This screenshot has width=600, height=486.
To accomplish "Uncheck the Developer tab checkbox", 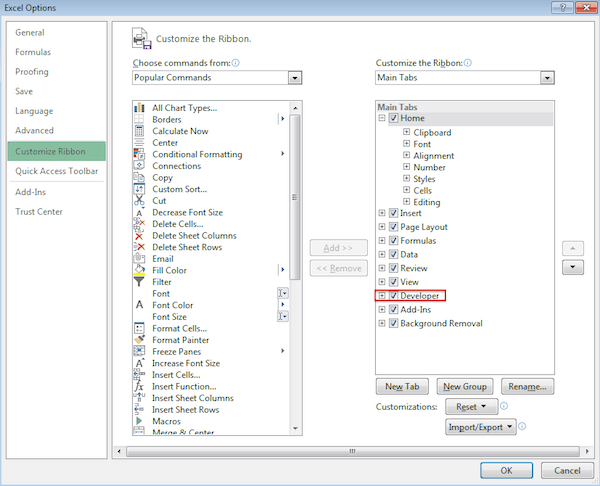I will (394, 296).
